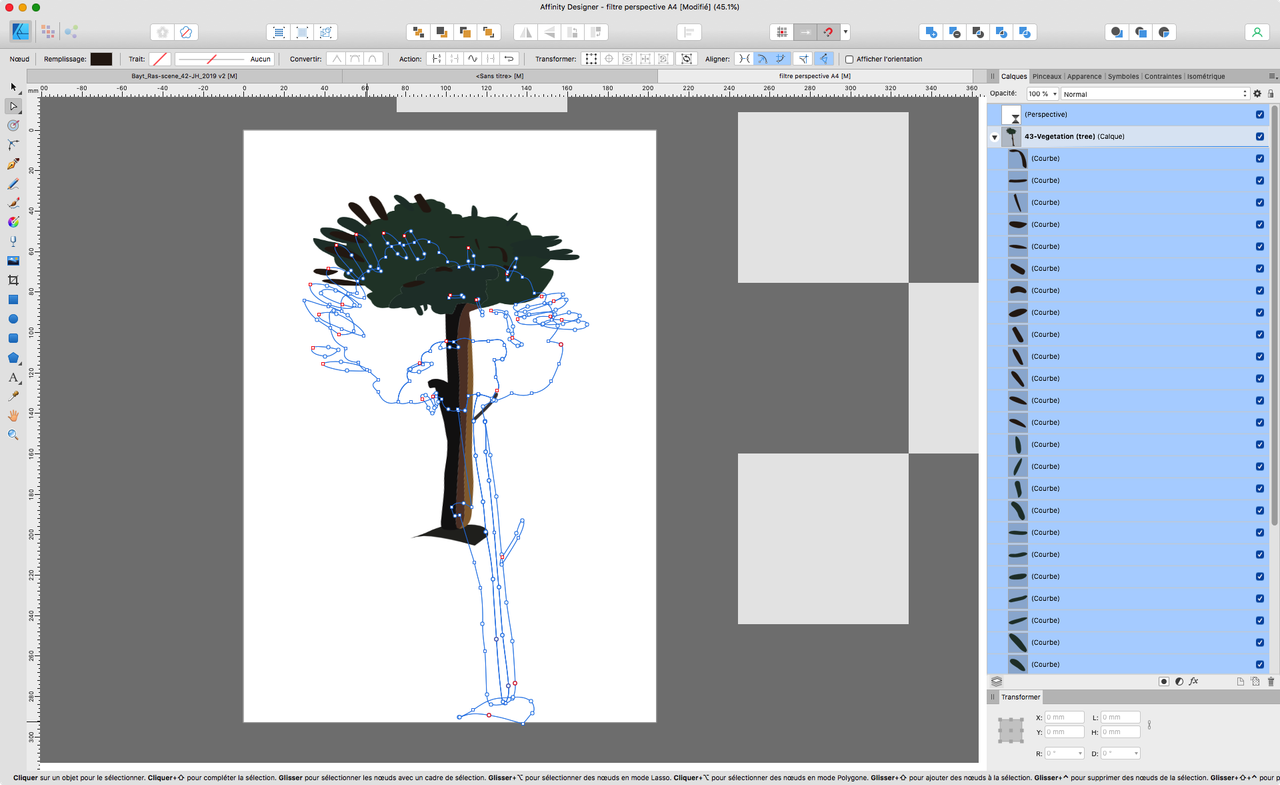Select the Rectangle shape tool
The image size is (1280, 785).
pos(13,299)
